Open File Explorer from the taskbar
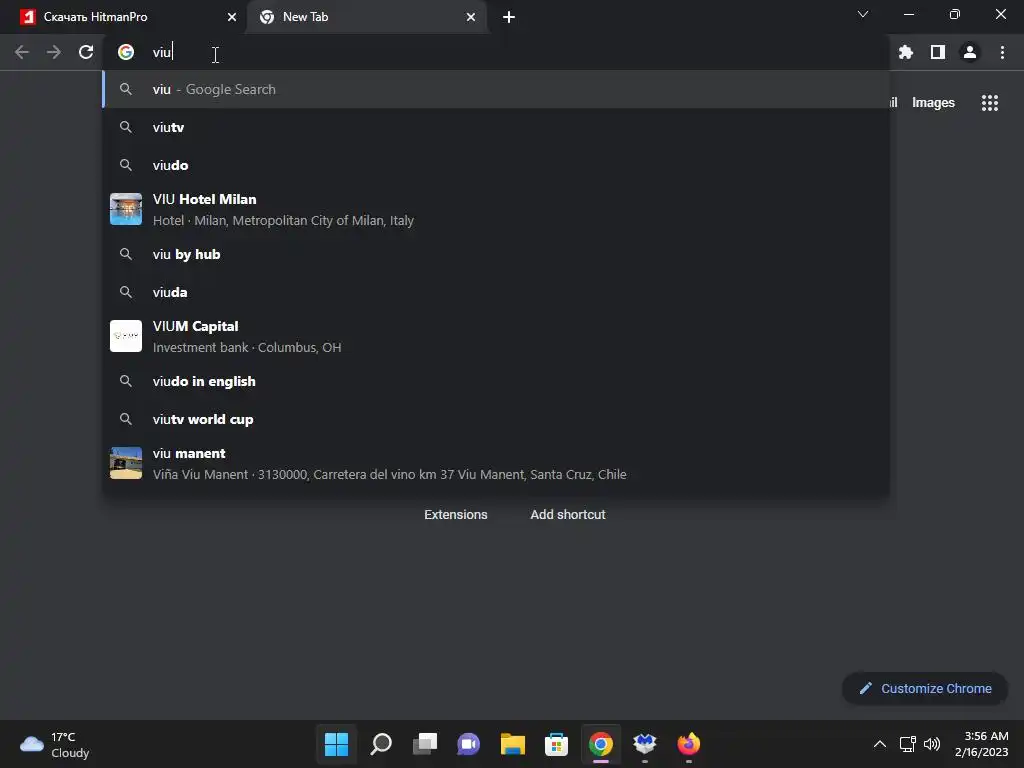Image resolution: width=1024 pixels, height=768 pixels. click(x=513, y=744)
